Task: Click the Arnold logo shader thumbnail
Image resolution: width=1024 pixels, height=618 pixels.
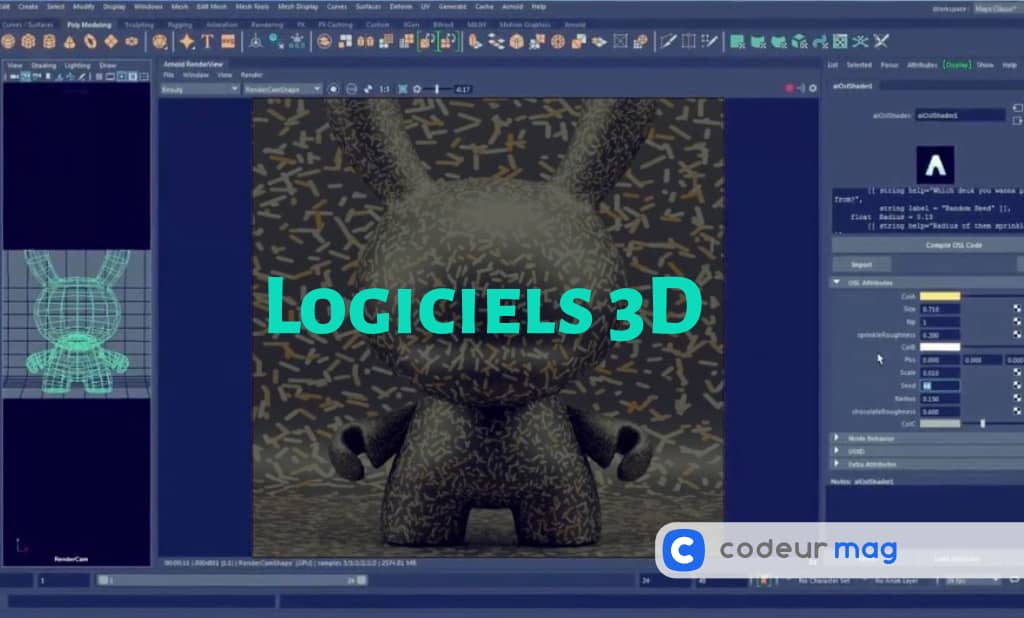Action: (x=935, y=164)
